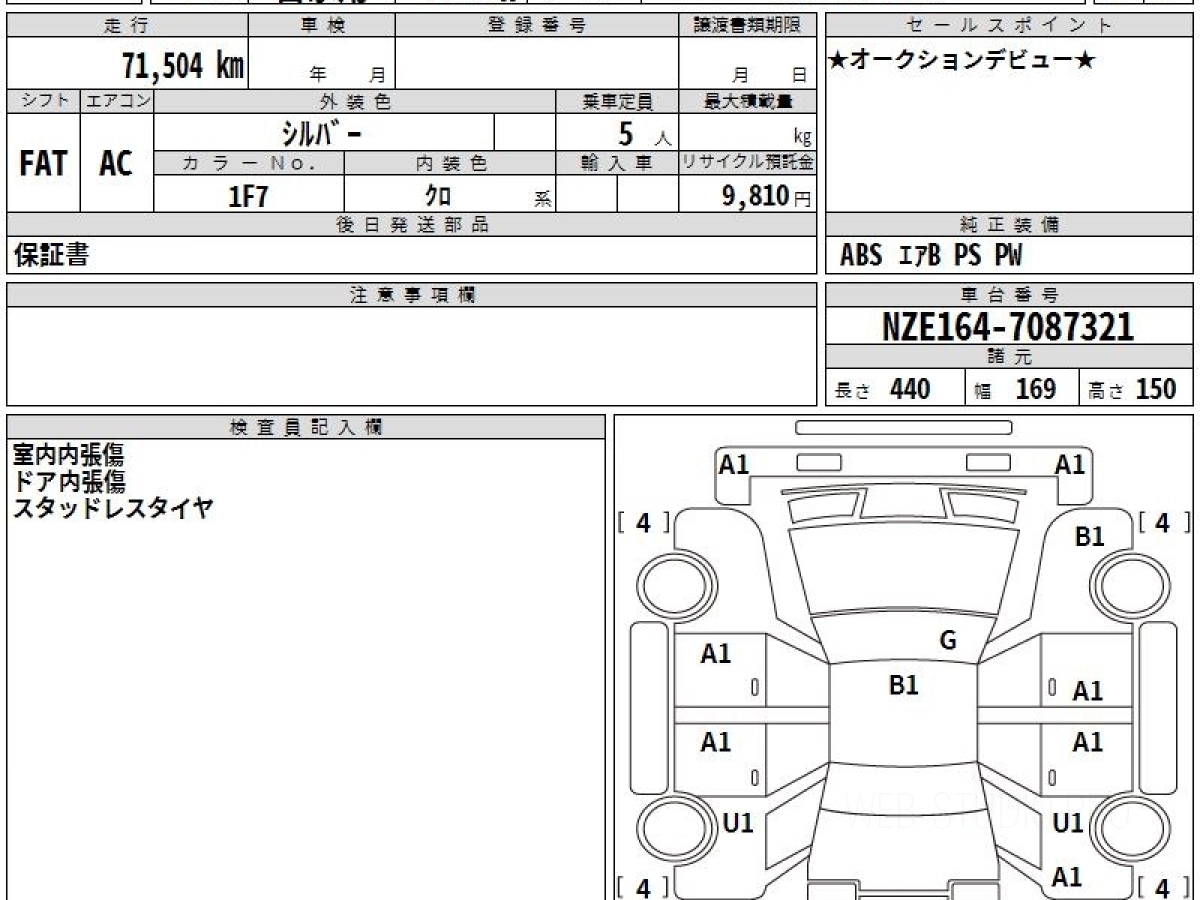Click the 検査員記入欄 header
Image resolution: width=1200 pixels, height=900 pixels.
point(306,427)
